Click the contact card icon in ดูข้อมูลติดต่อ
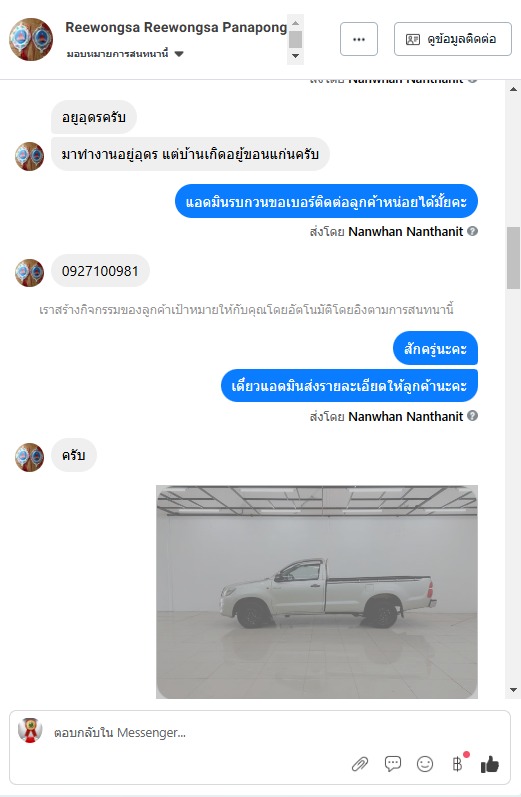 click(x=412, y=39)
